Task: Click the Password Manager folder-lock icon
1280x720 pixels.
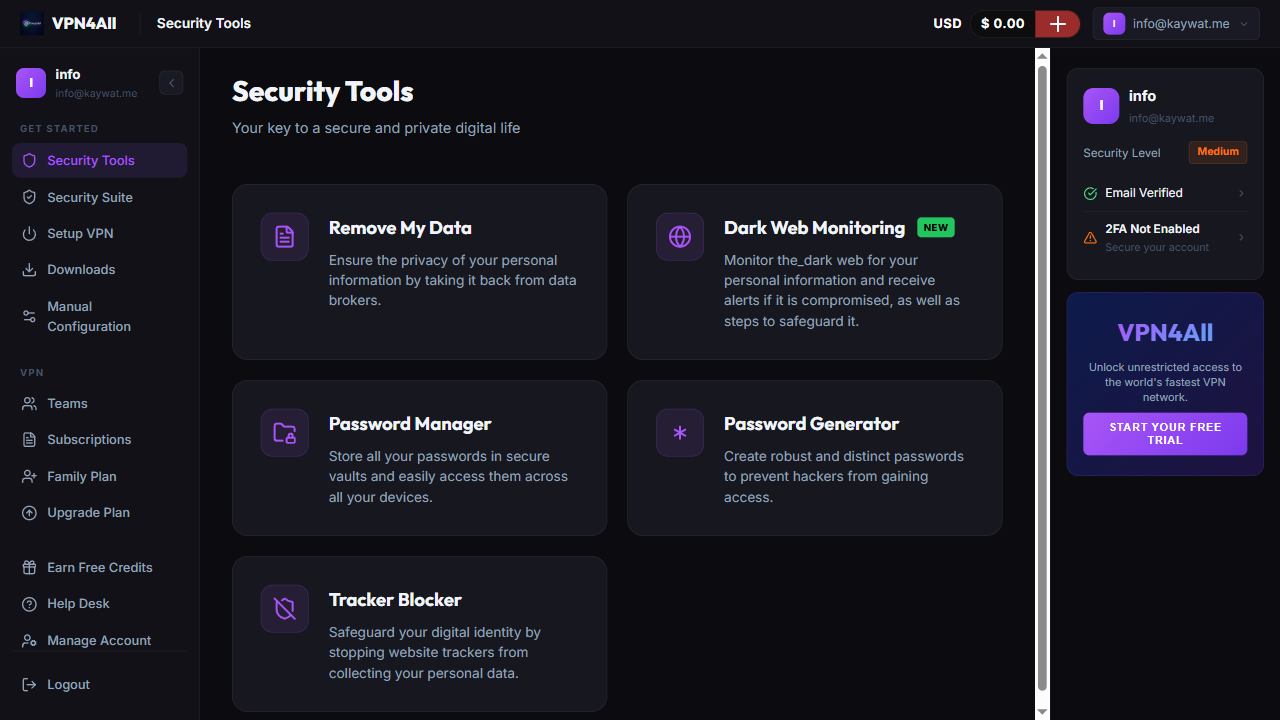Action: point(285,433)
